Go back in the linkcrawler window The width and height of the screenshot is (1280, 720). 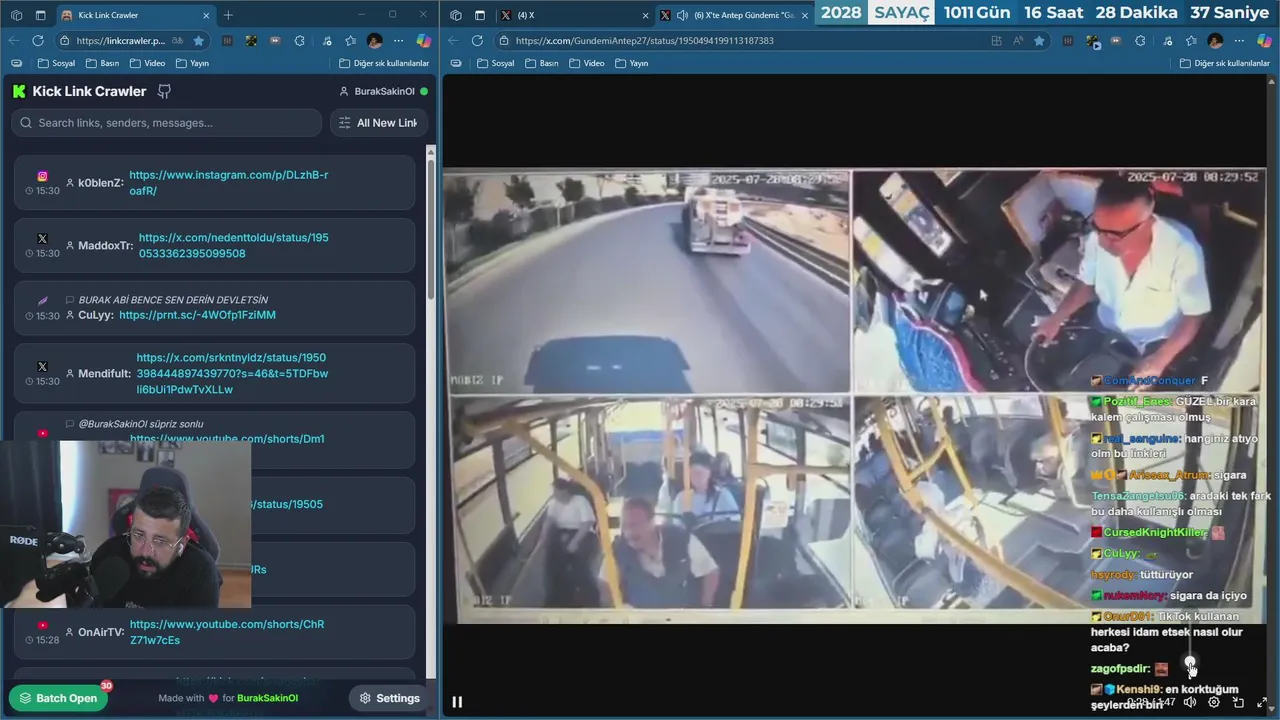[13, 40]
